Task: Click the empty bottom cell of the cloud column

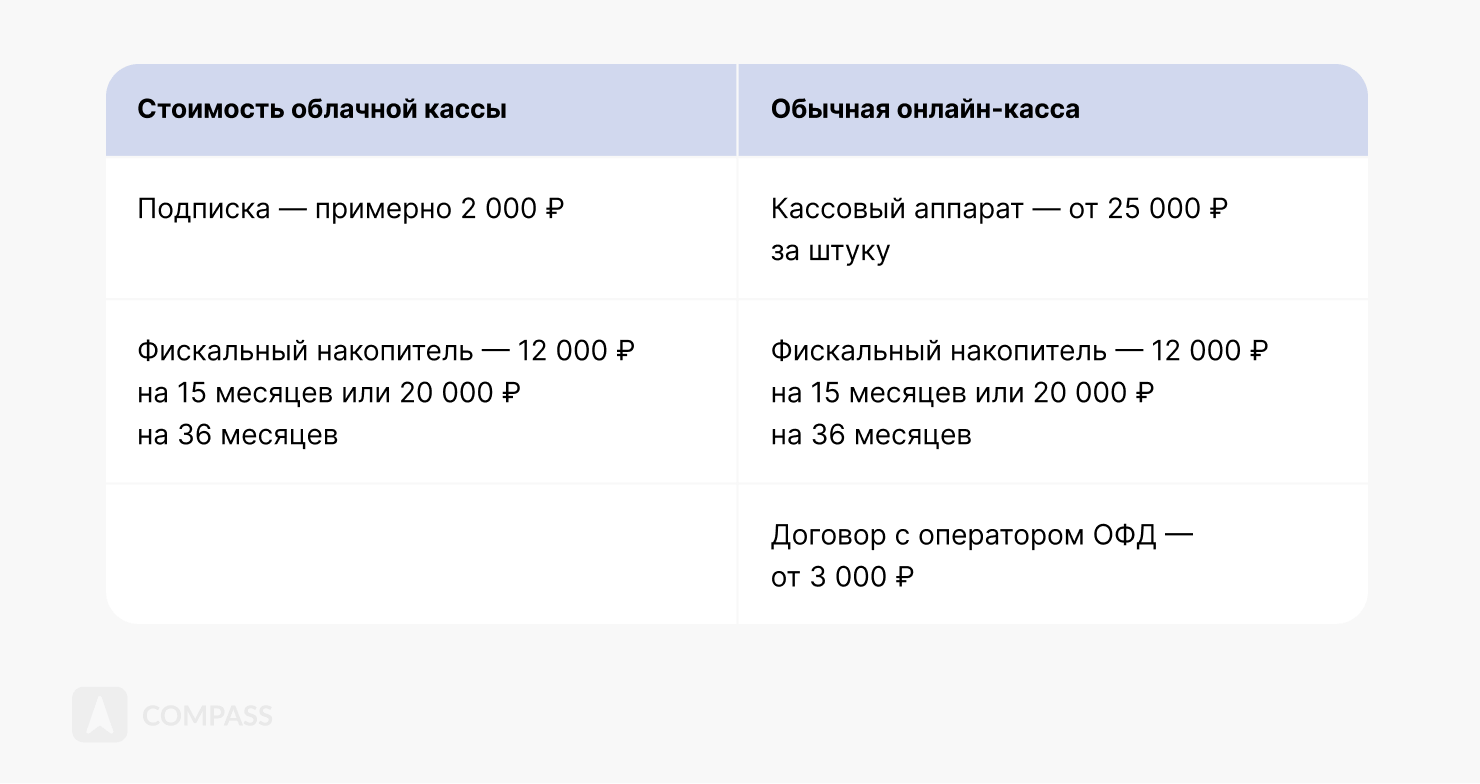Action: 421,555
